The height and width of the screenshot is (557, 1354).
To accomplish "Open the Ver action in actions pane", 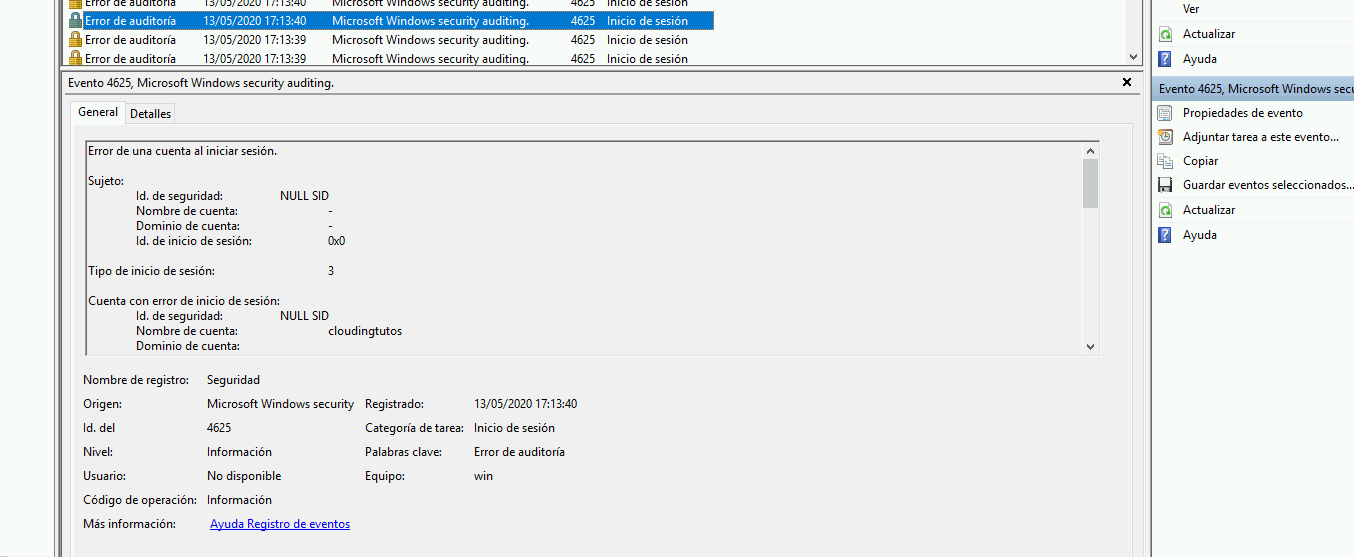I will pos(1191,9).
